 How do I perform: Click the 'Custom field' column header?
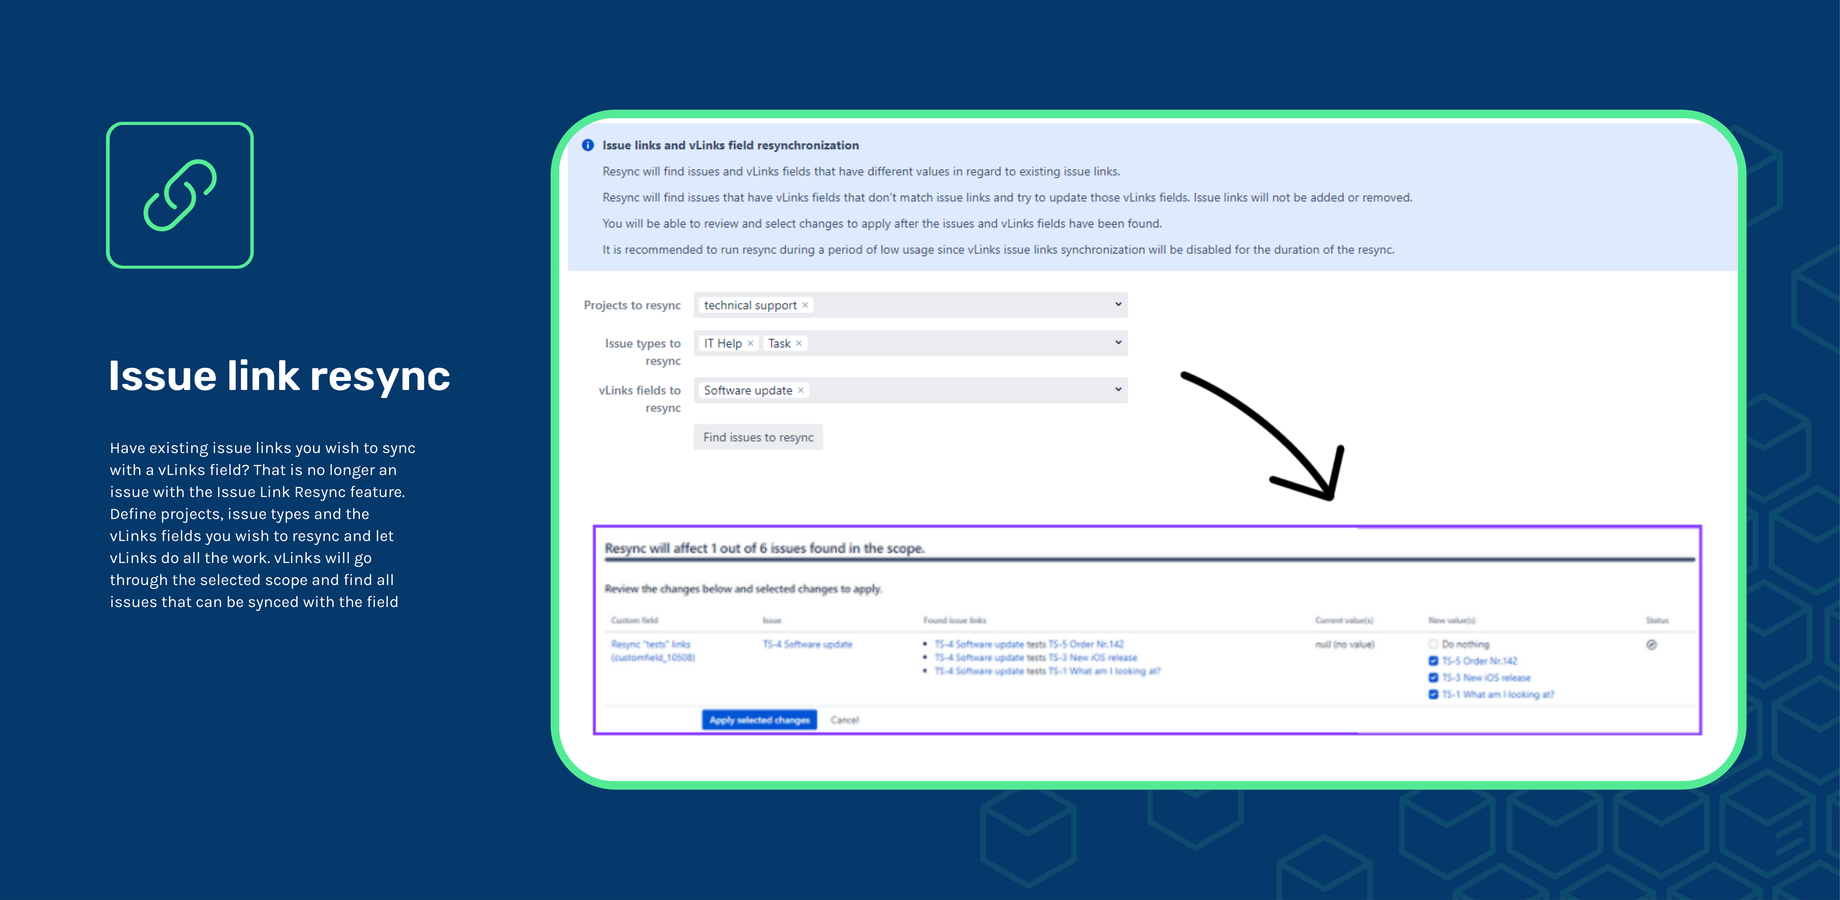click(634, 620)
